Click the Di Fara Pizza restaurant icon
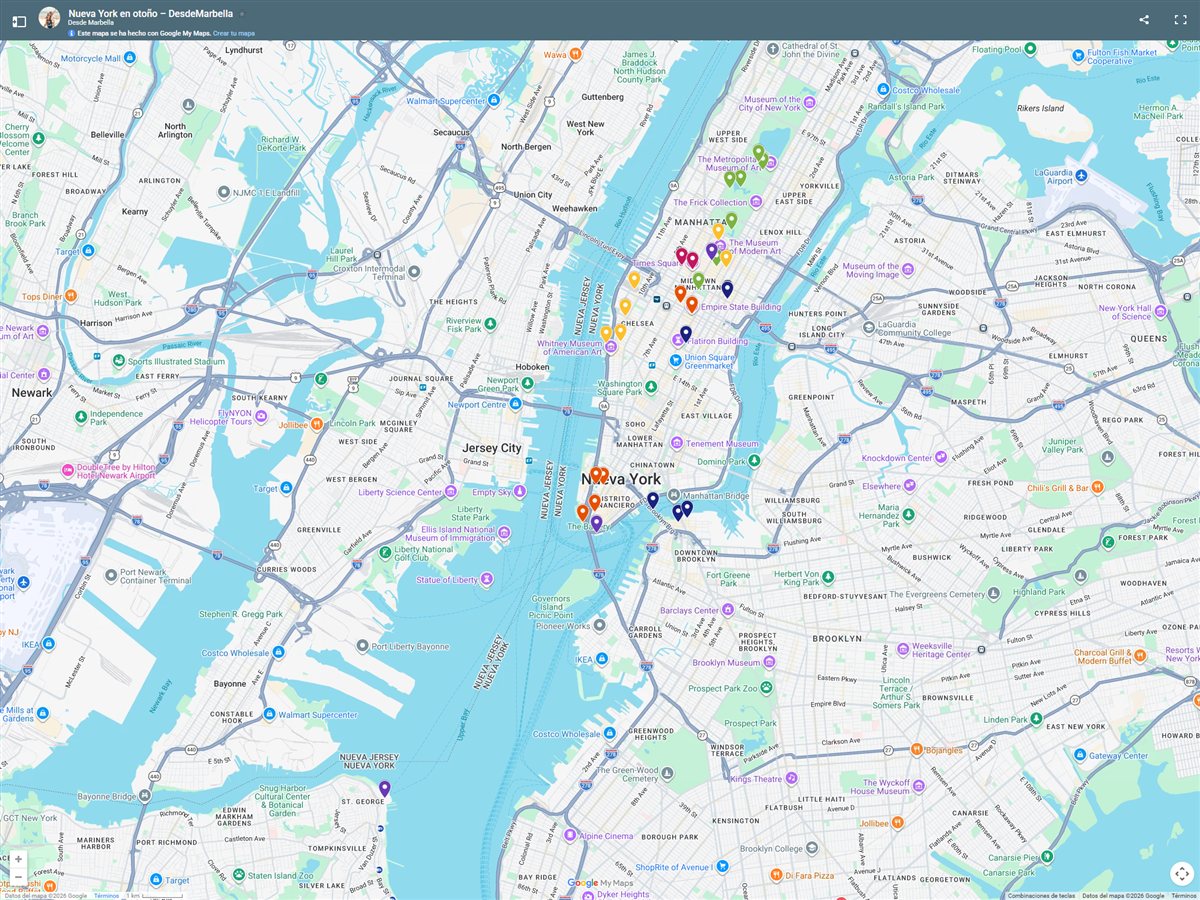1200x900 pixels. [x=776, y=875]
